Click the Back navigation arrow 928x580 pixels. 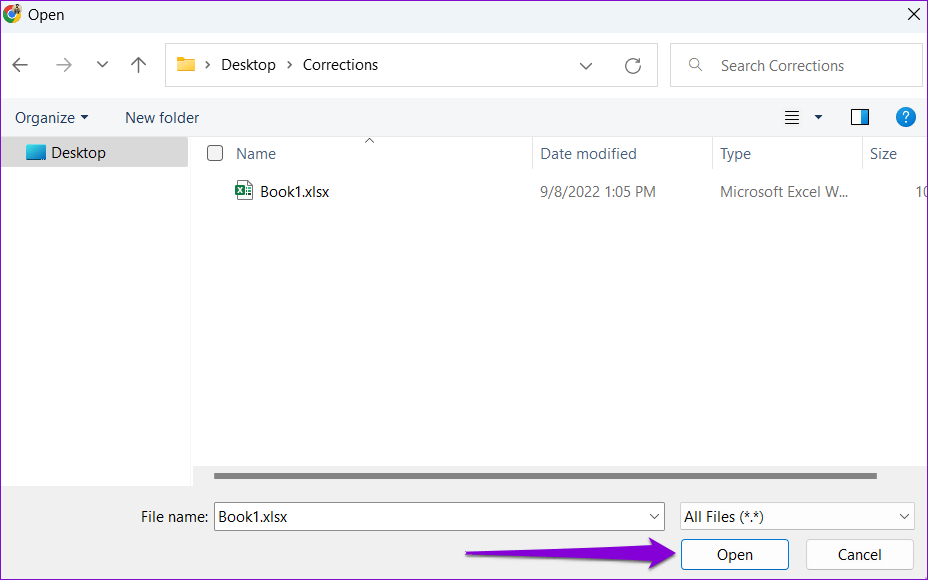pos(20,65)
